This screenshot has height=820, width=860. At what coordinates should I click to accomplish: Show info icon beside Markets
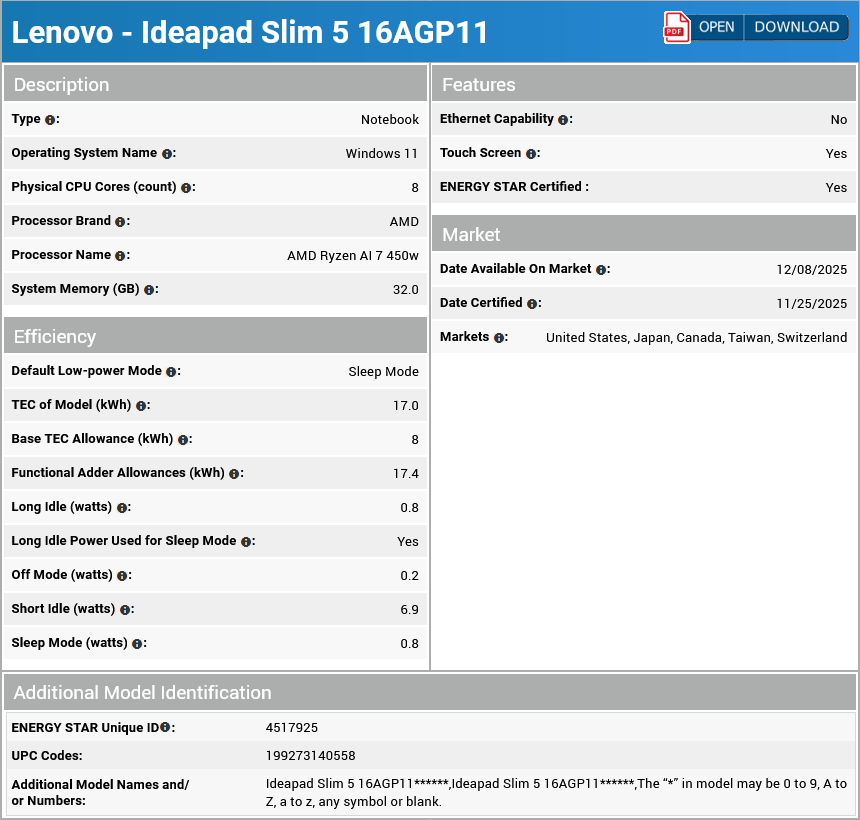click(499, 338)
